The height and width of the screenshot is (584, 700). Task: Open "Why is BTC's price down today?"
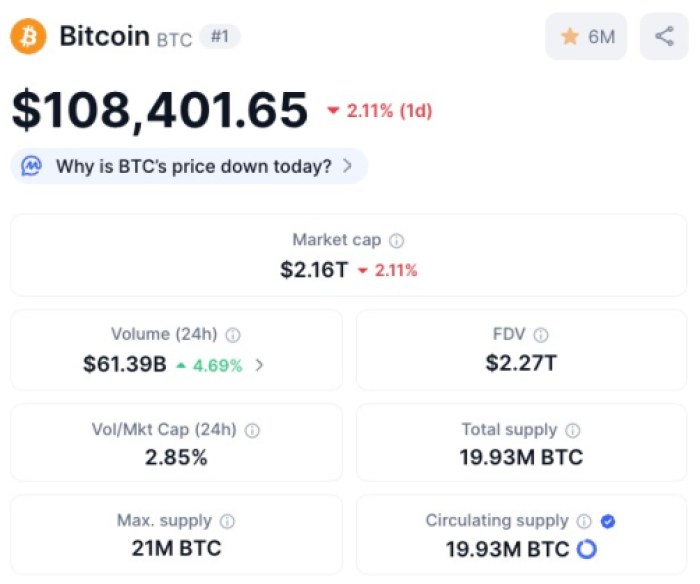click(x=193, y=166)
